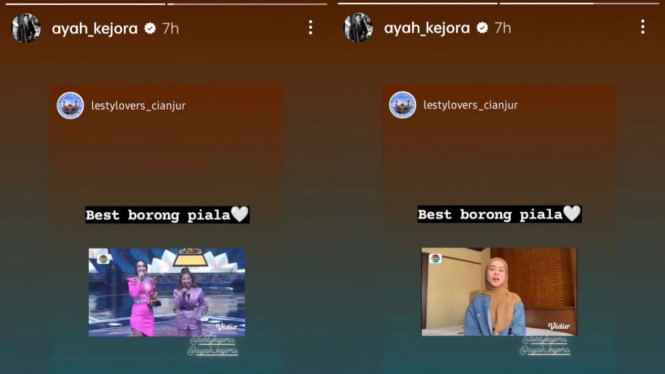Tap verified badge in right story header
Screen dimensions: 665x374
(482, 28)
